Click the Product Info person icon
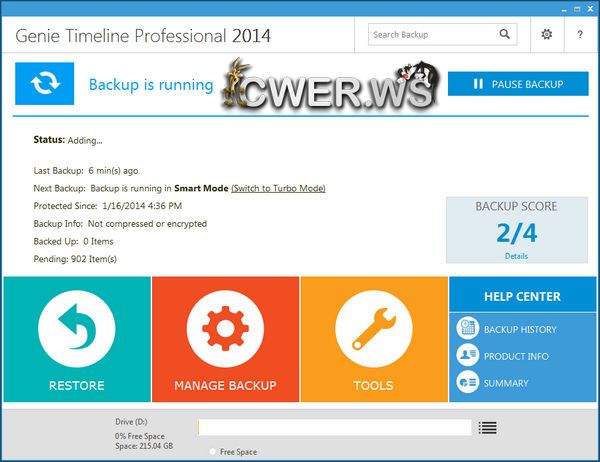Screen dimensions: 600x462 (x=467, y=355)
